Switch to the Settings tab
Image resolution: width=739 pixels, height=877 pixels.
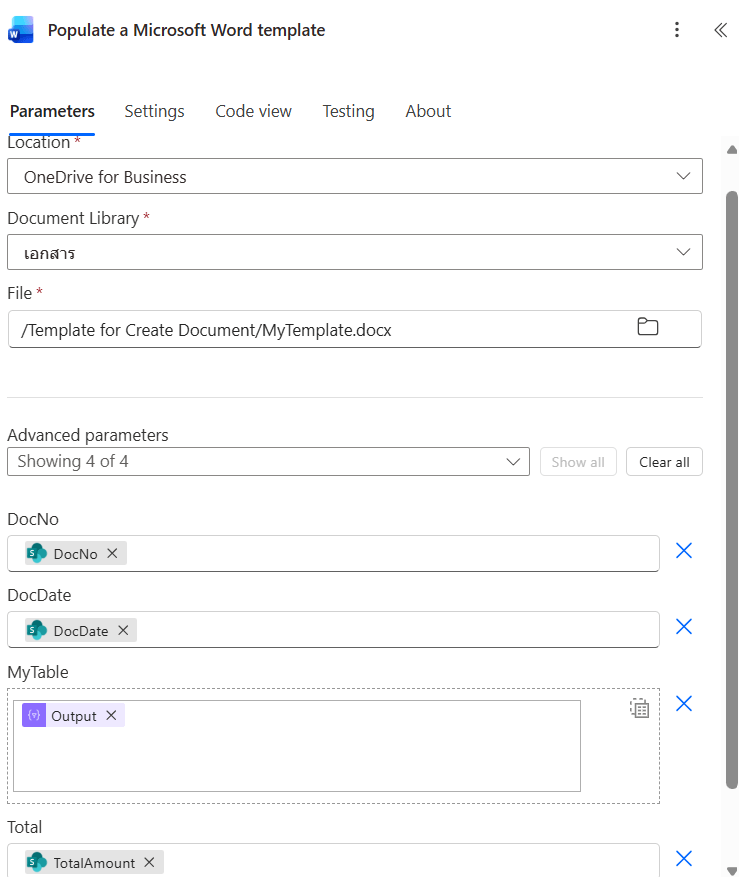click(x=154, y=111)
